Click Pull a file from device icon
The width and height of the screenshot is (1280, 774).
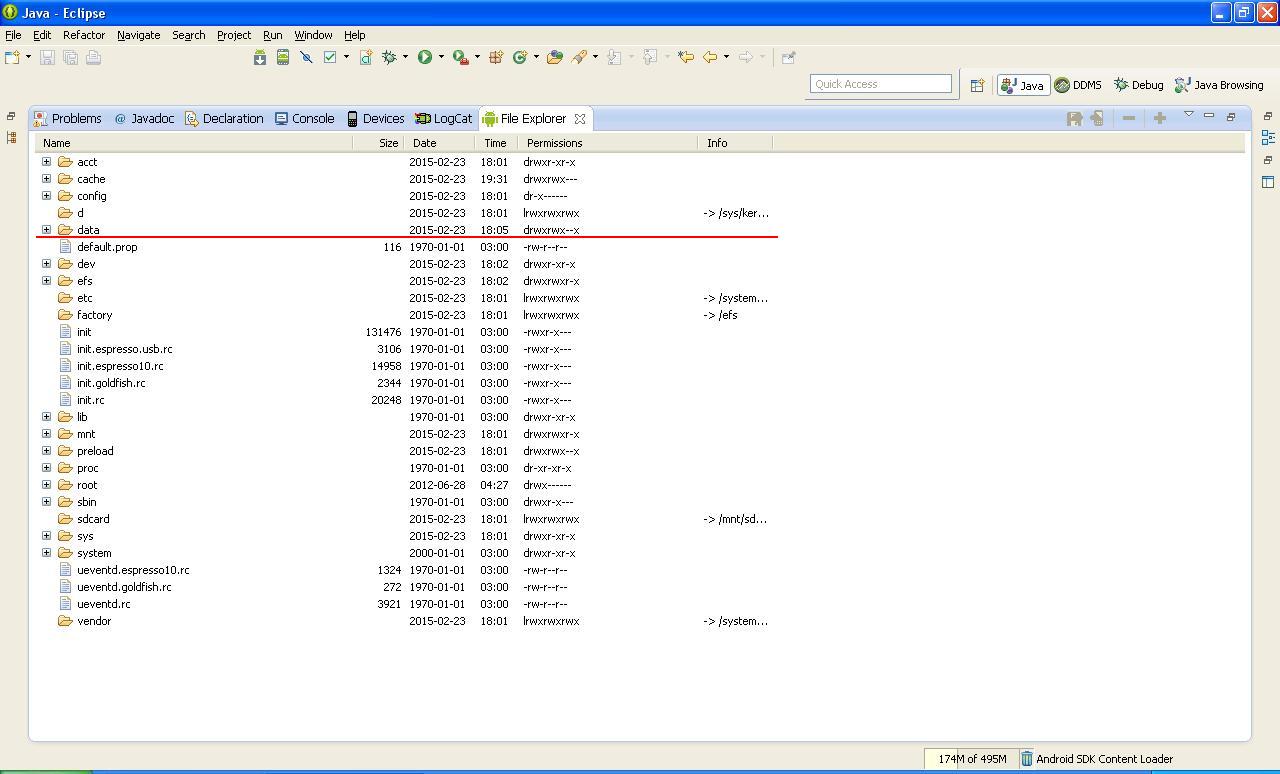(x=1074, y=118)
